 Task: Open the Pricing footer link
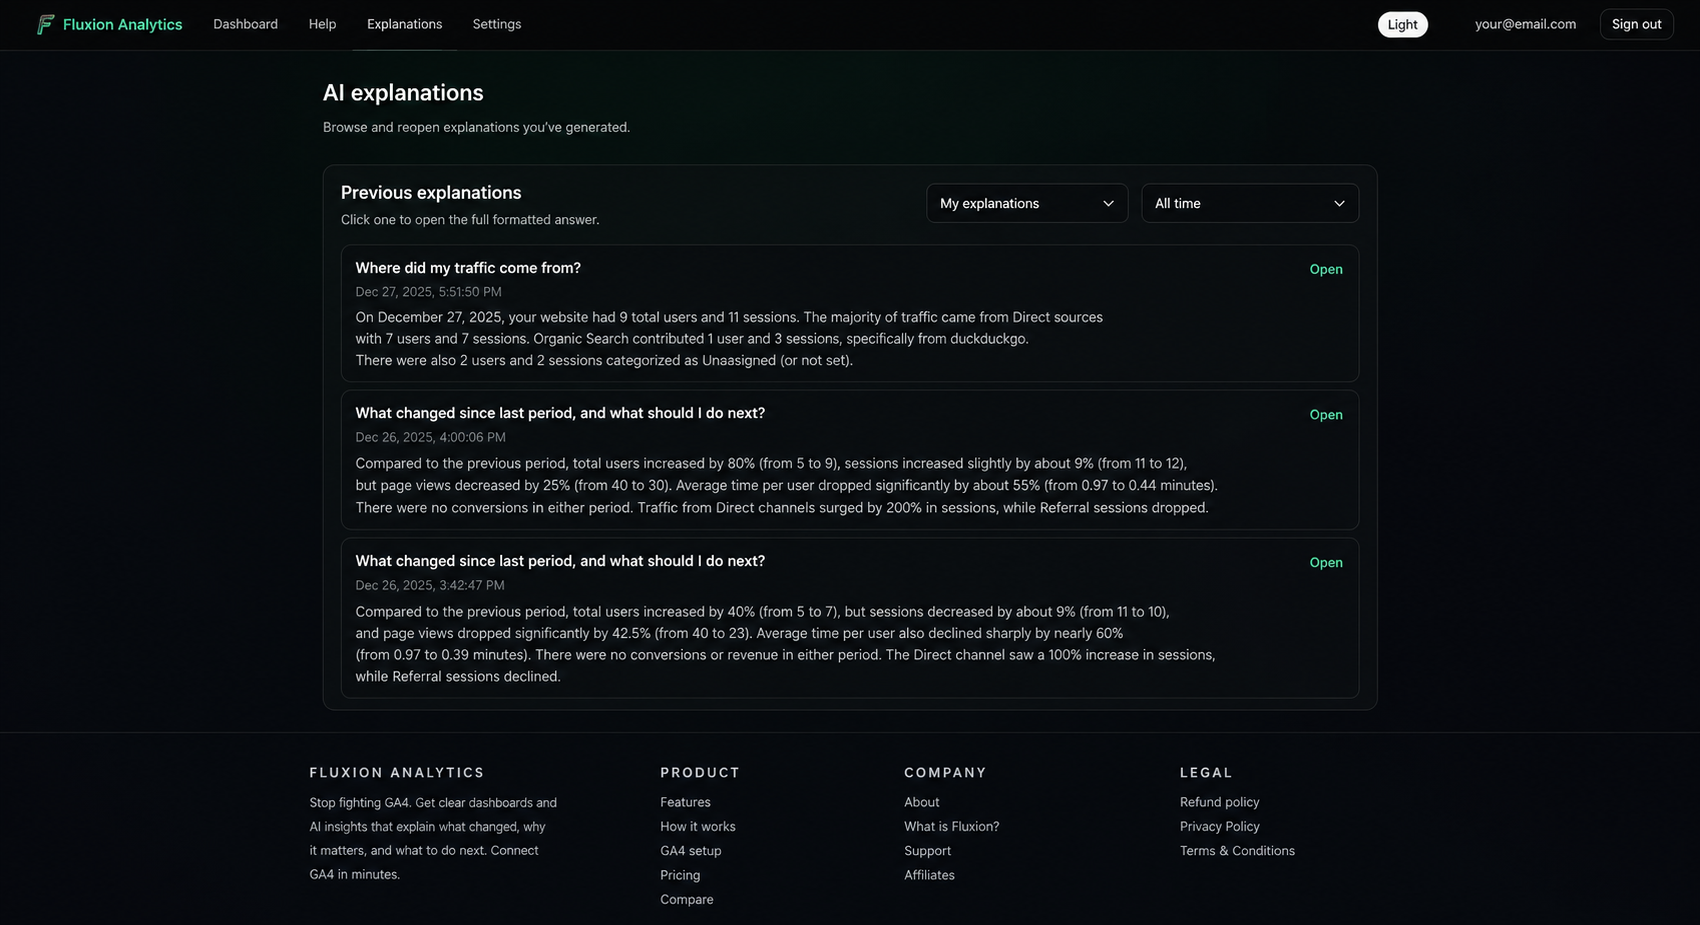click(x=680, y=875)
